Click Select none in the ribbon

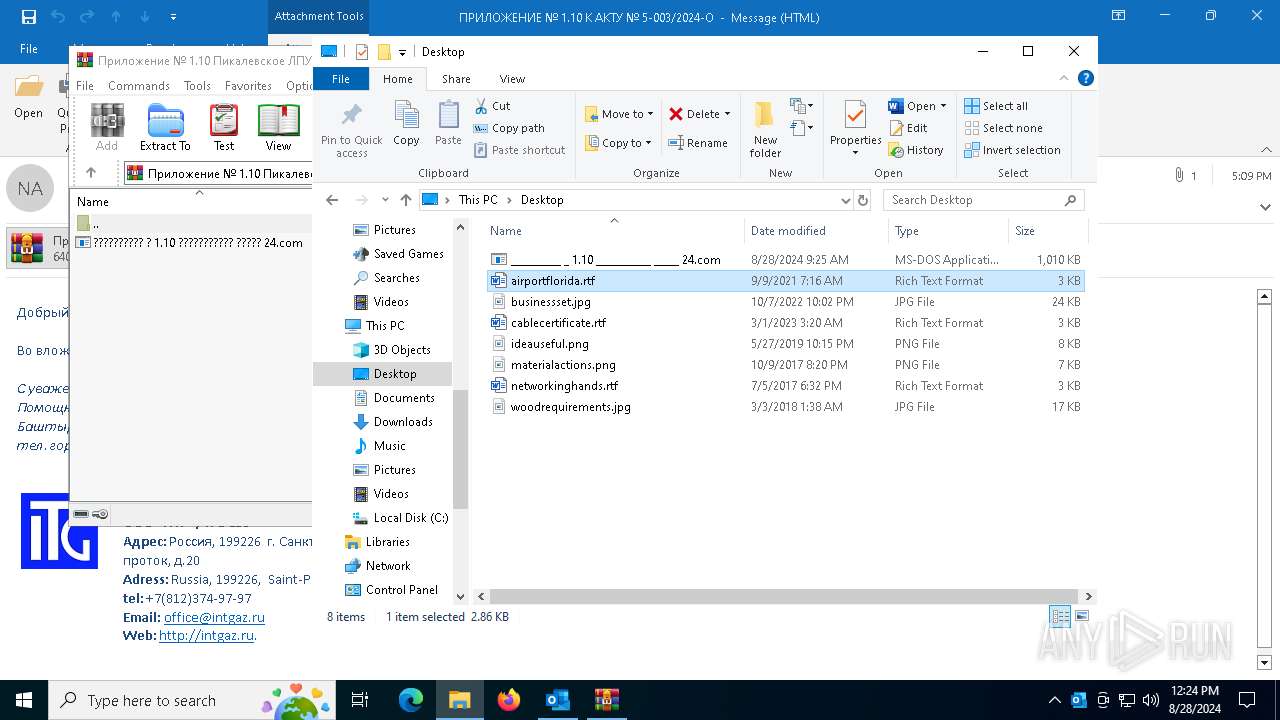pyautogui.click(x=1003, y=128)
